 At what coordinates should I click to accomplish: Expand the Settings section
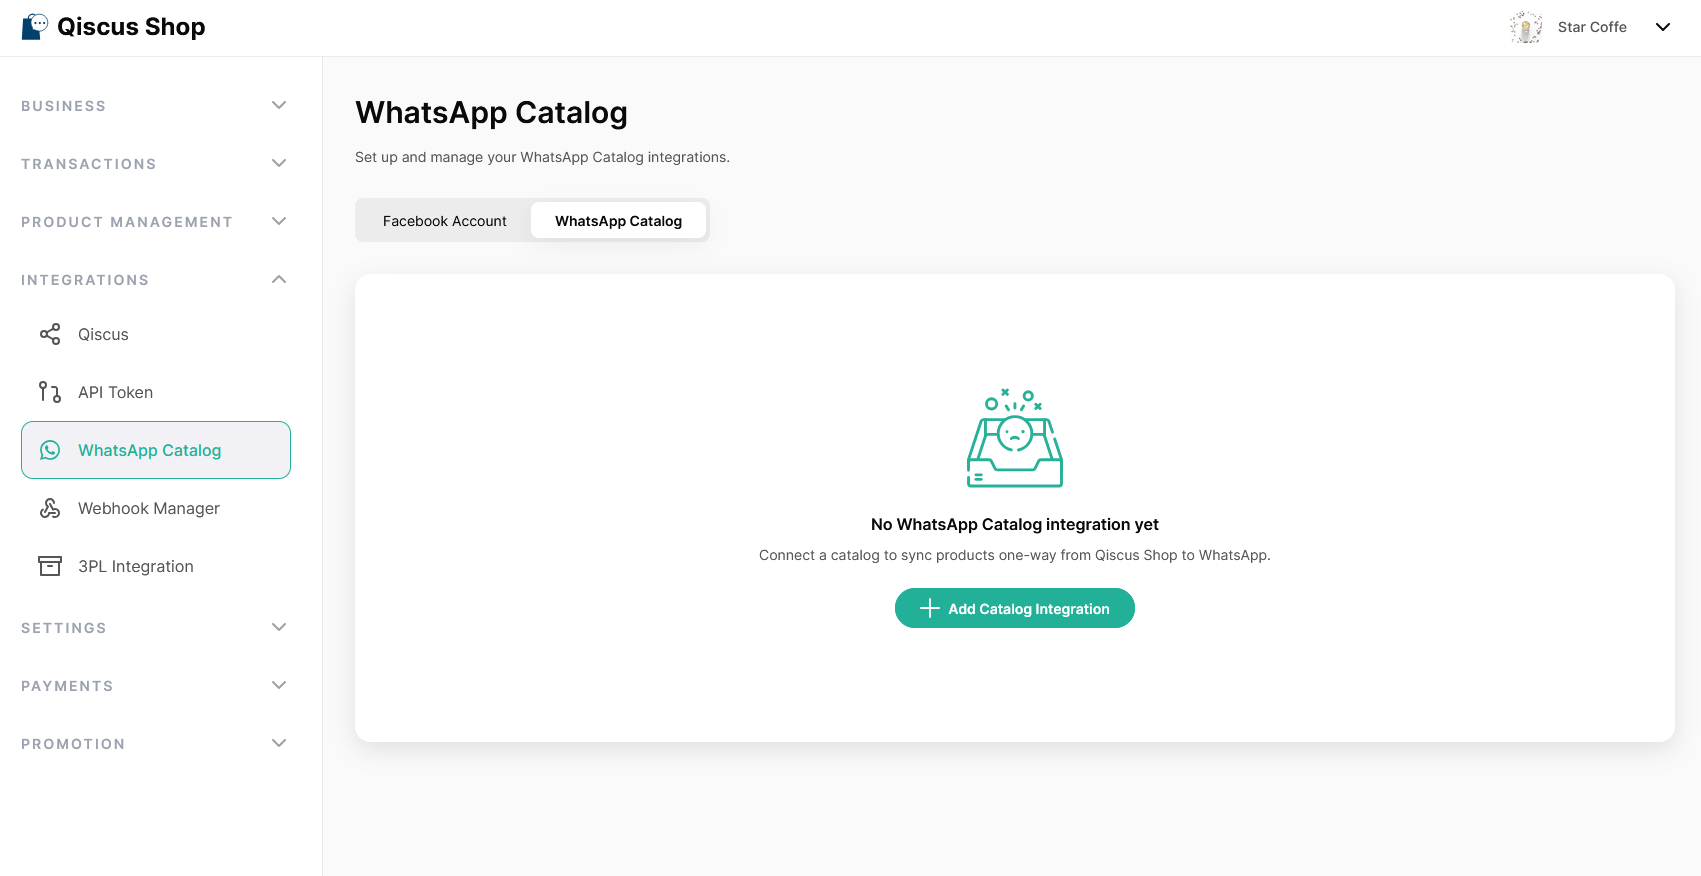click(x=279, y=627)
